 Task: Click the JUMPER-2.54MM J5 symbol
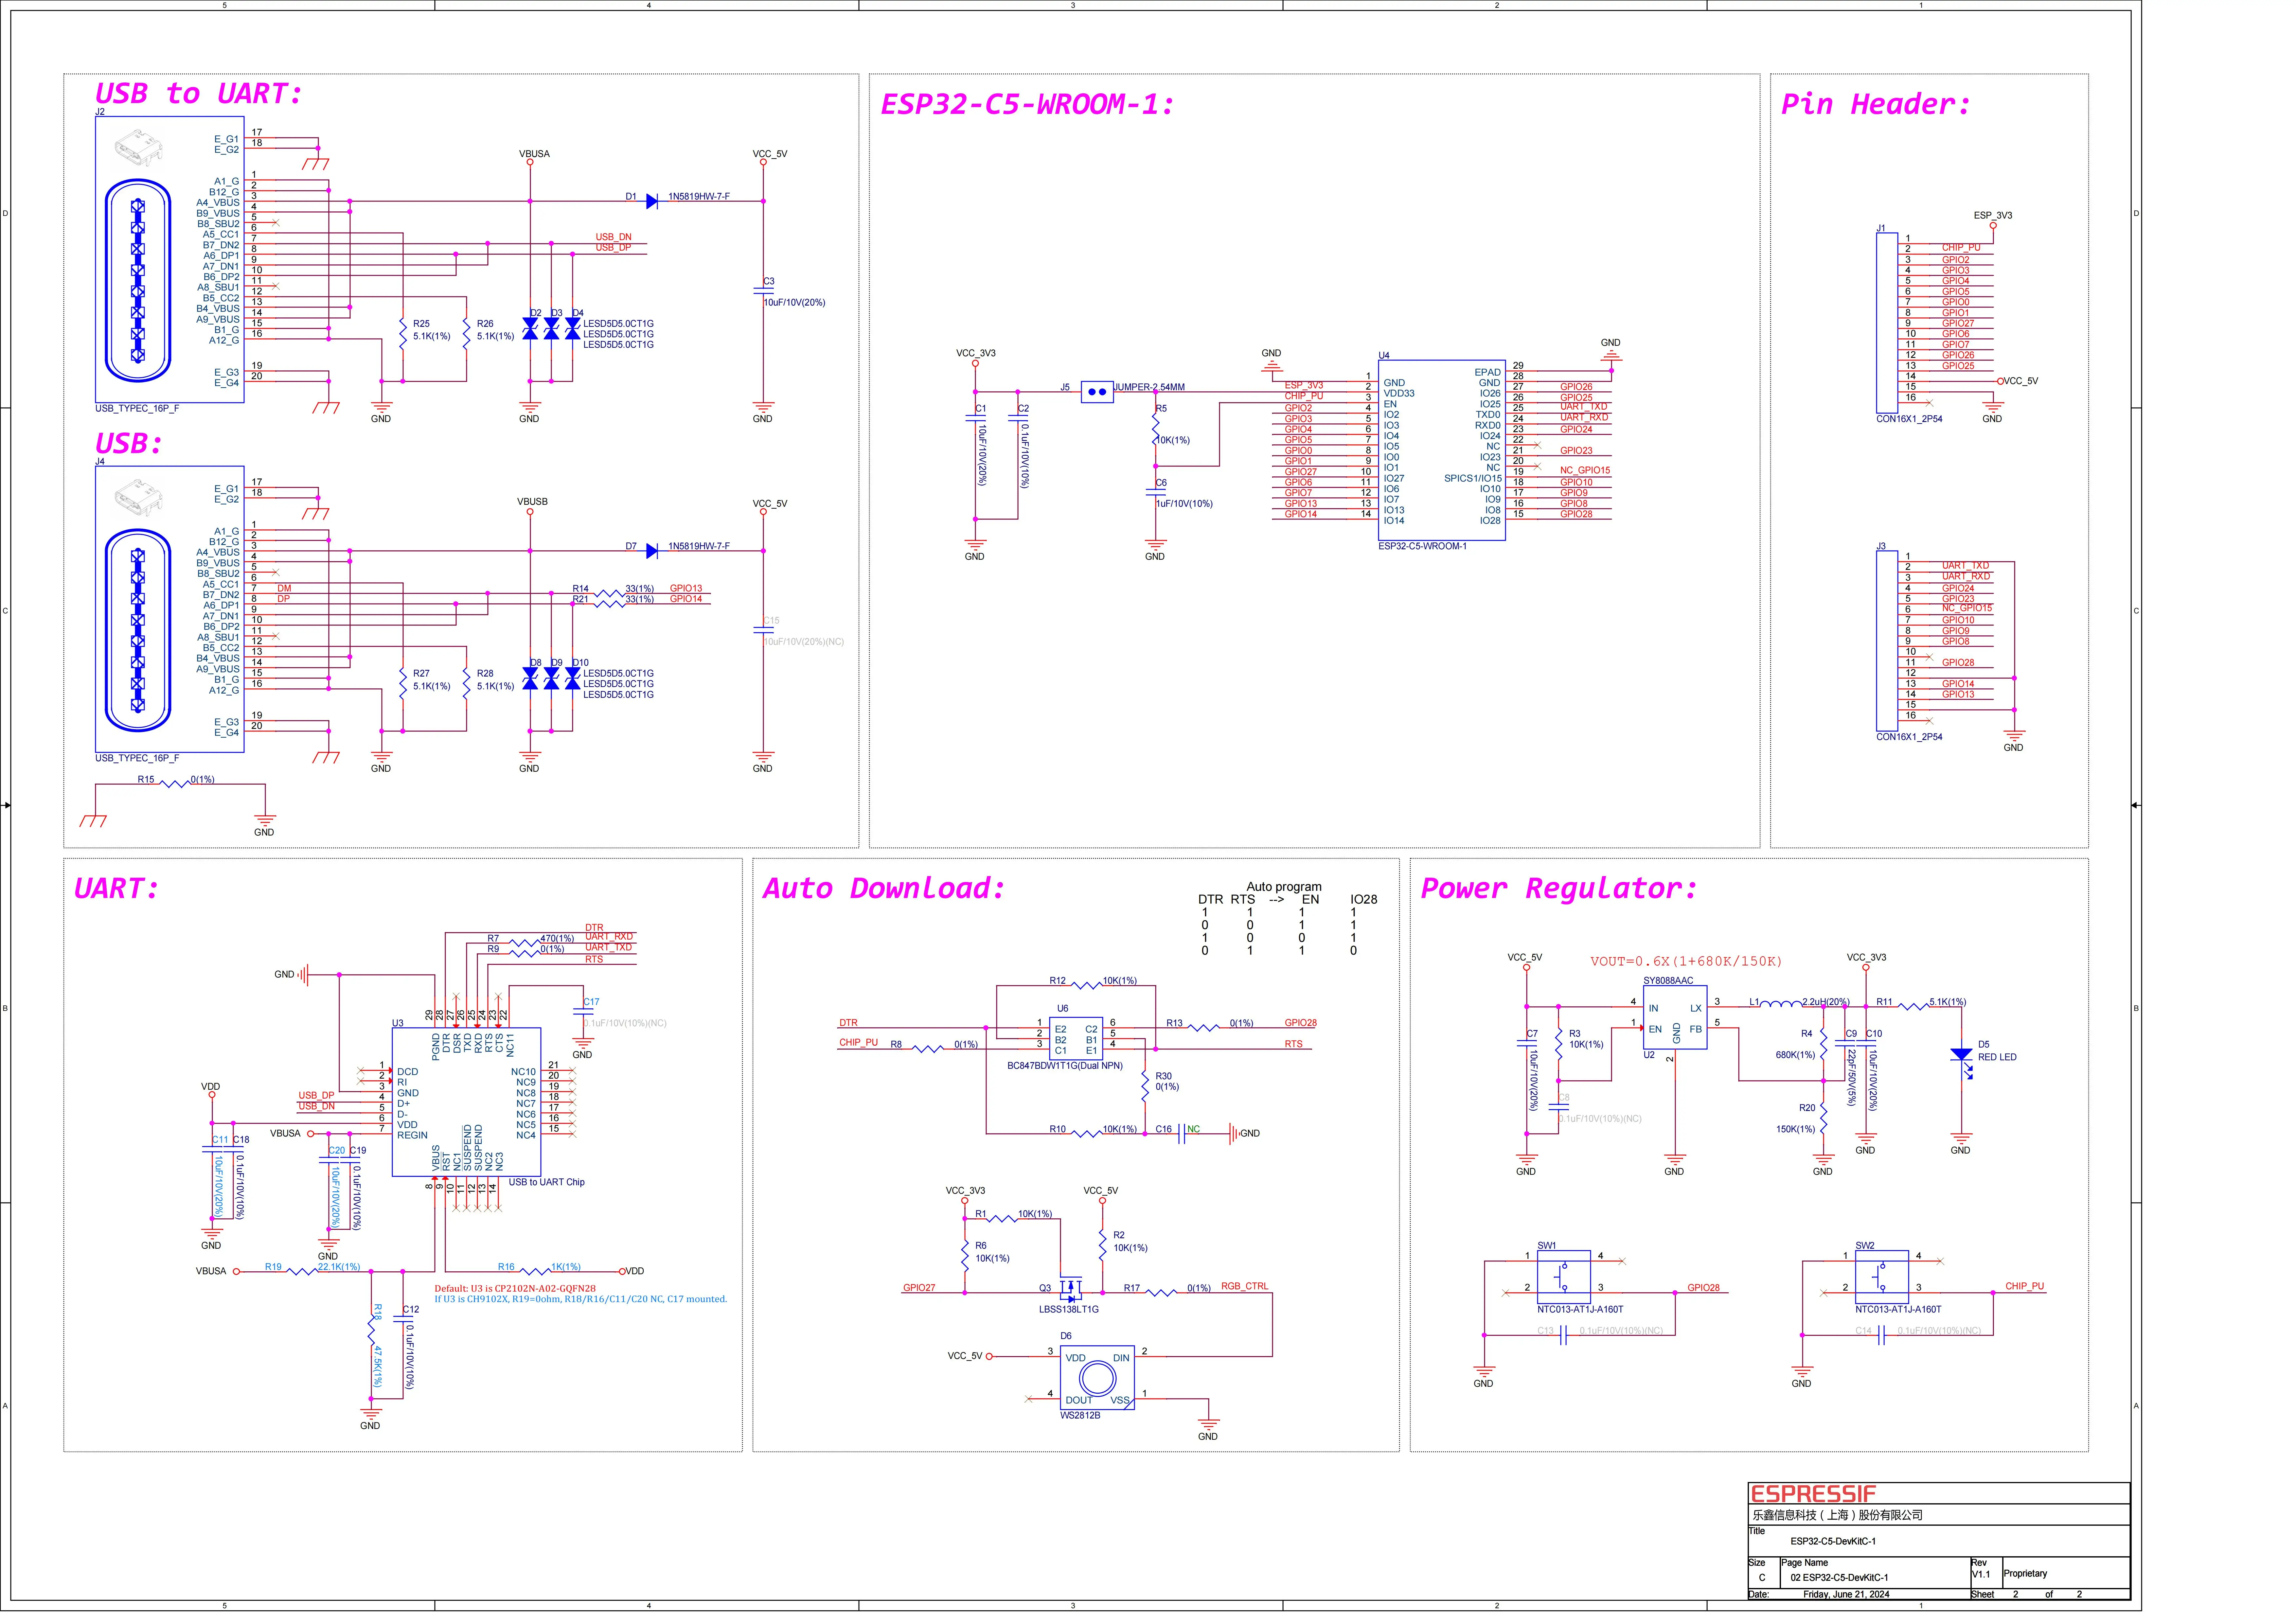tap(1097, 392)
